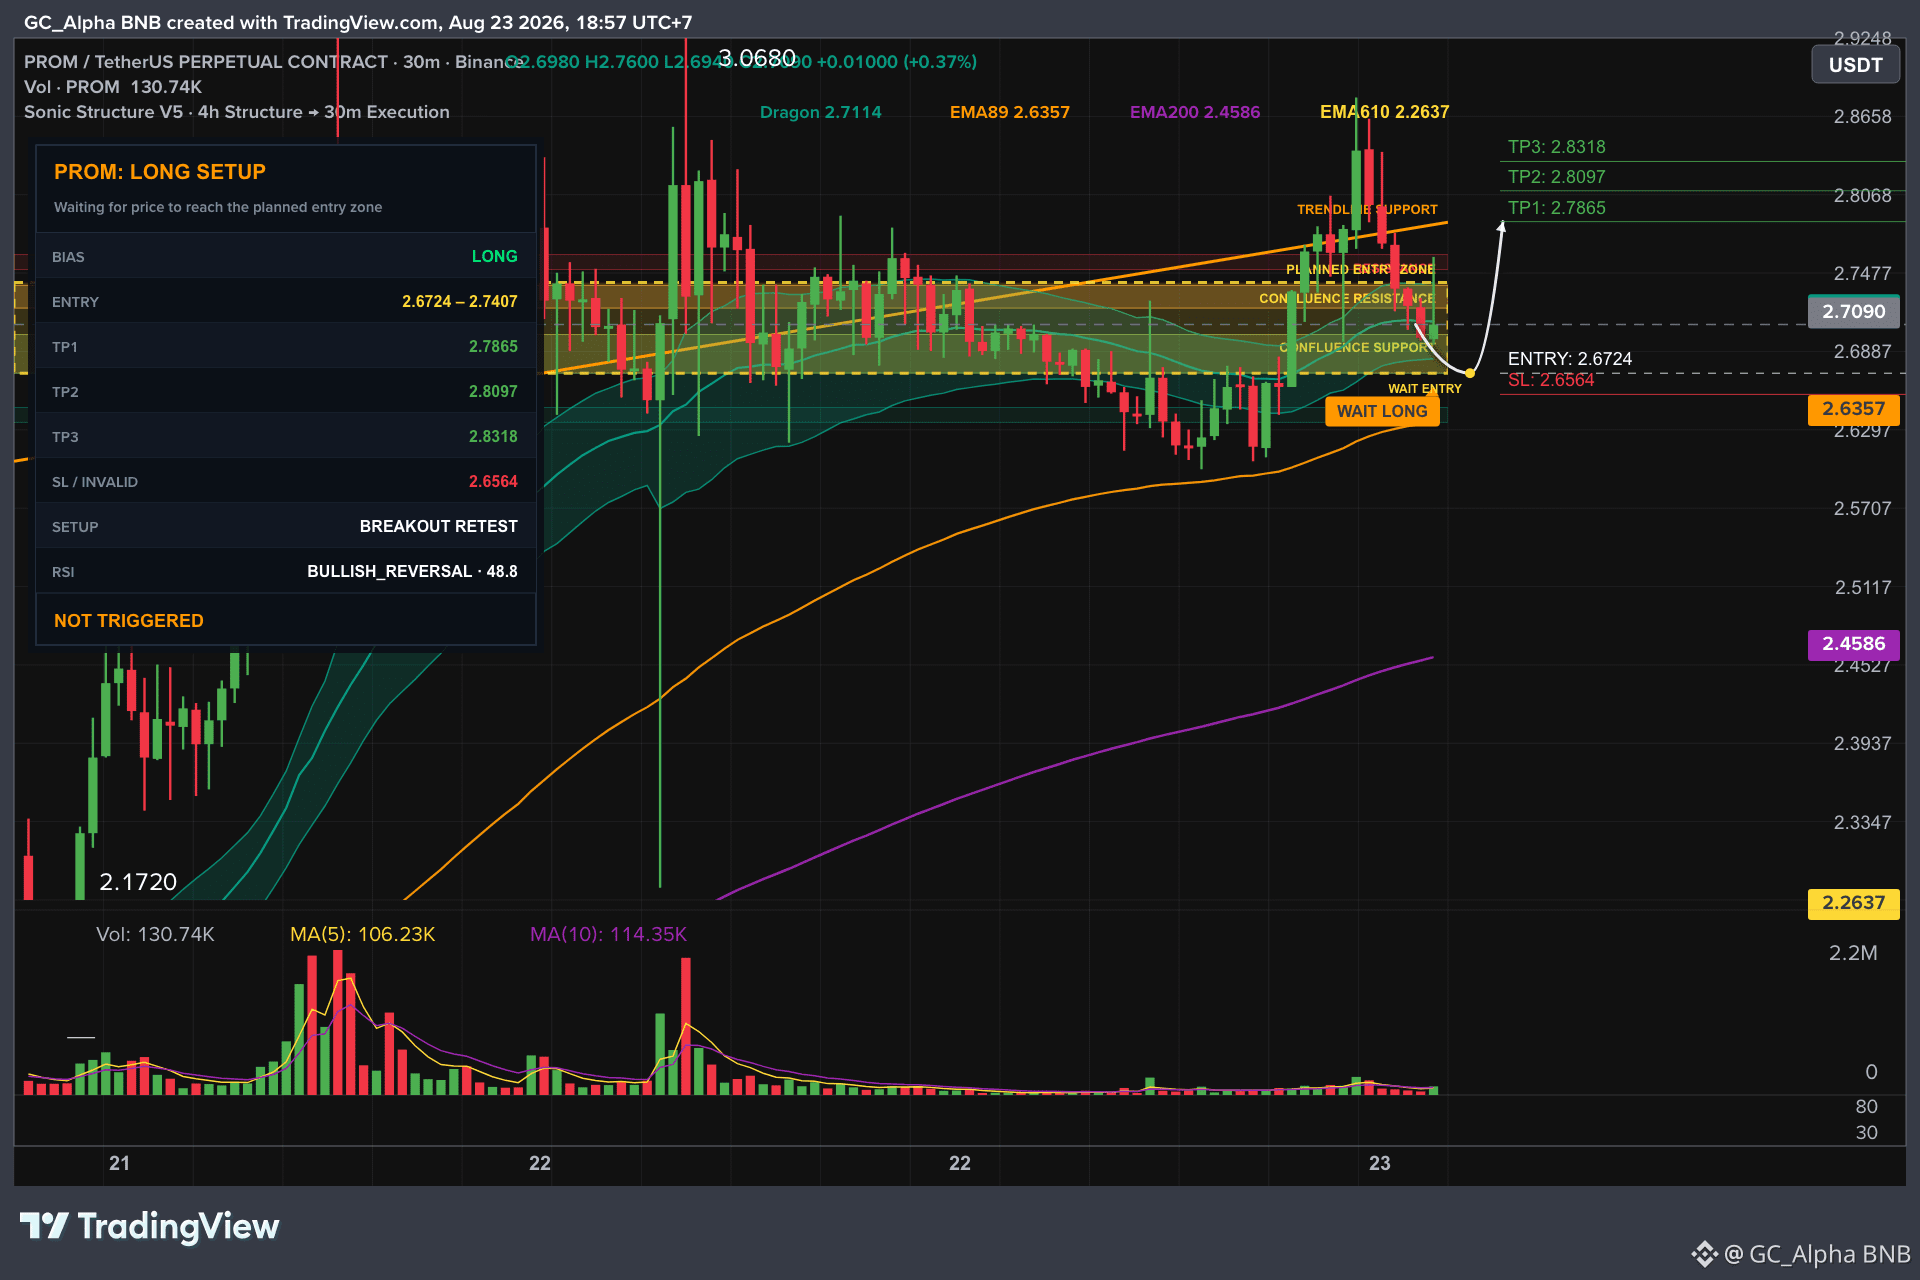Click the Dragon 2.7114 legend label
This screenshot has height=1280, width=1920.
820,112
